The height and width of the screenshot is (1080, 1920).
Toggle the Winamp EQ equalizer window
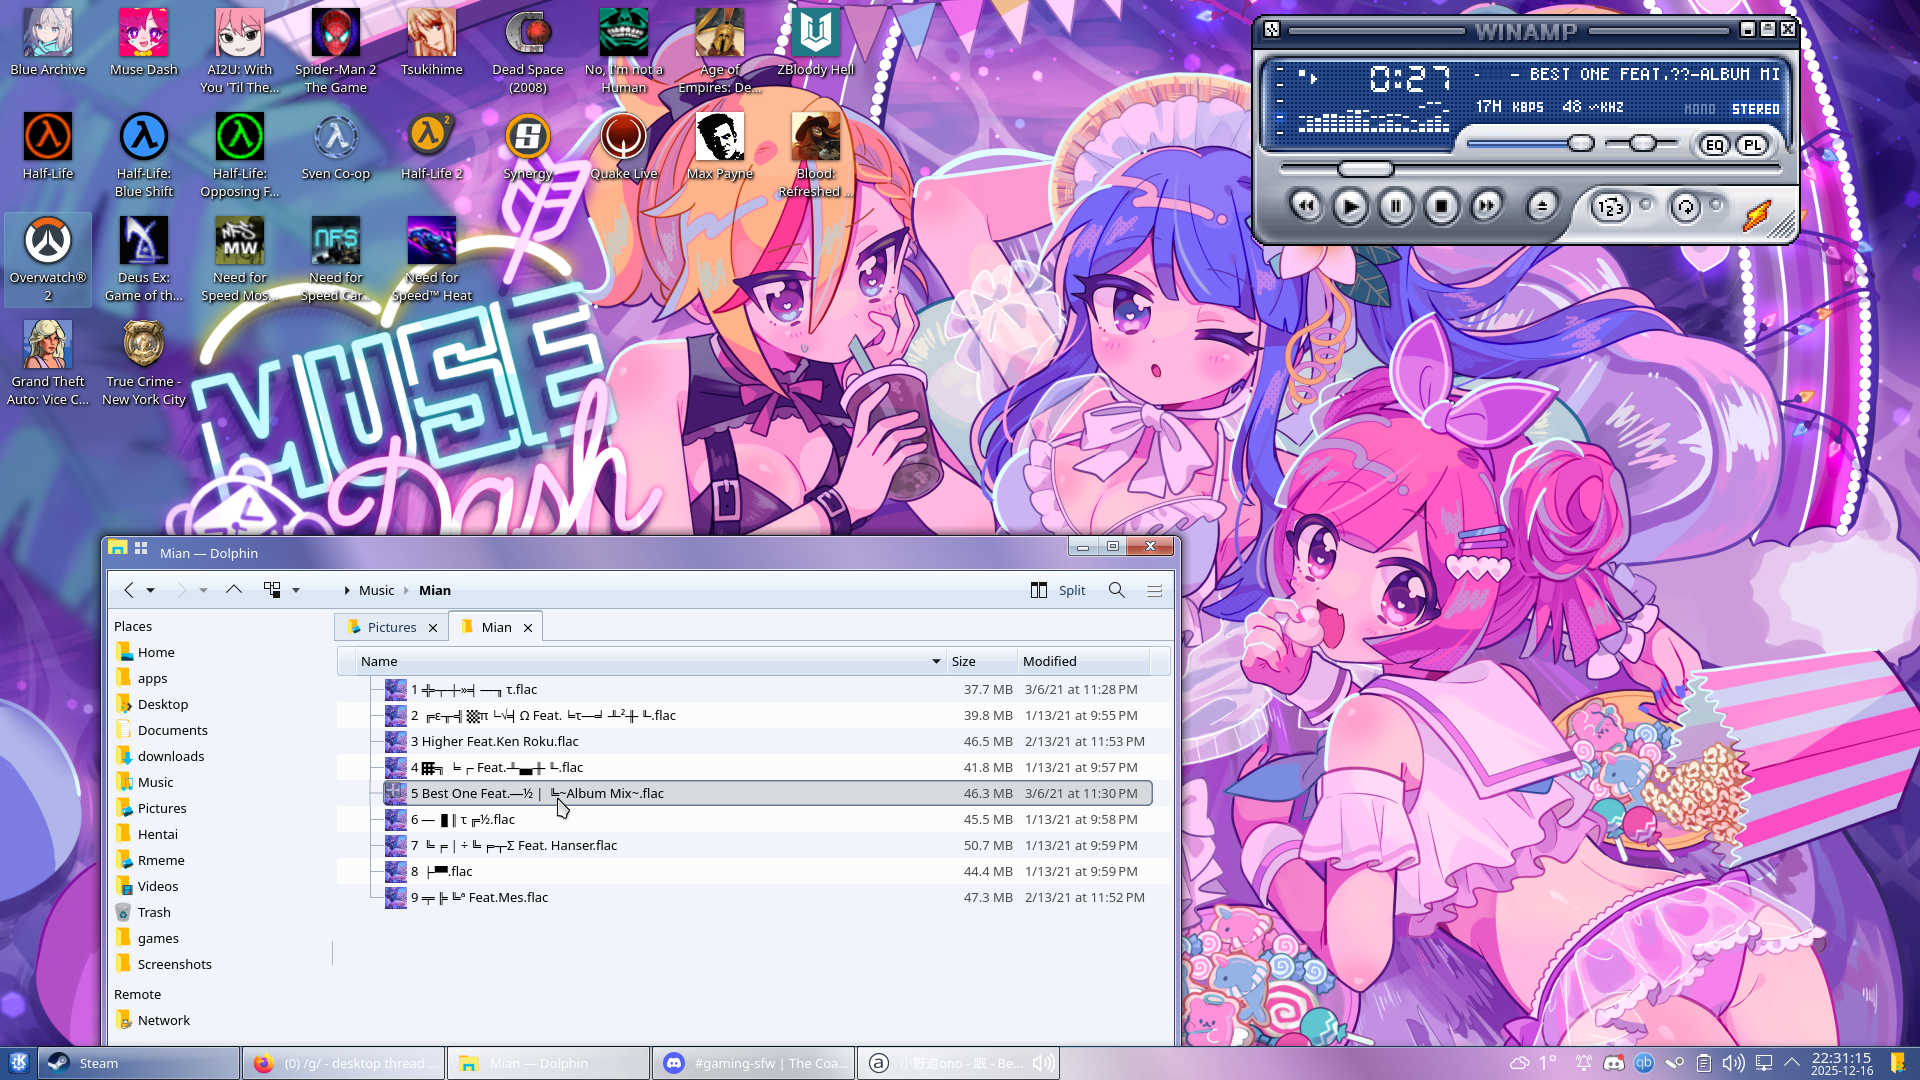click(1714, 145)
